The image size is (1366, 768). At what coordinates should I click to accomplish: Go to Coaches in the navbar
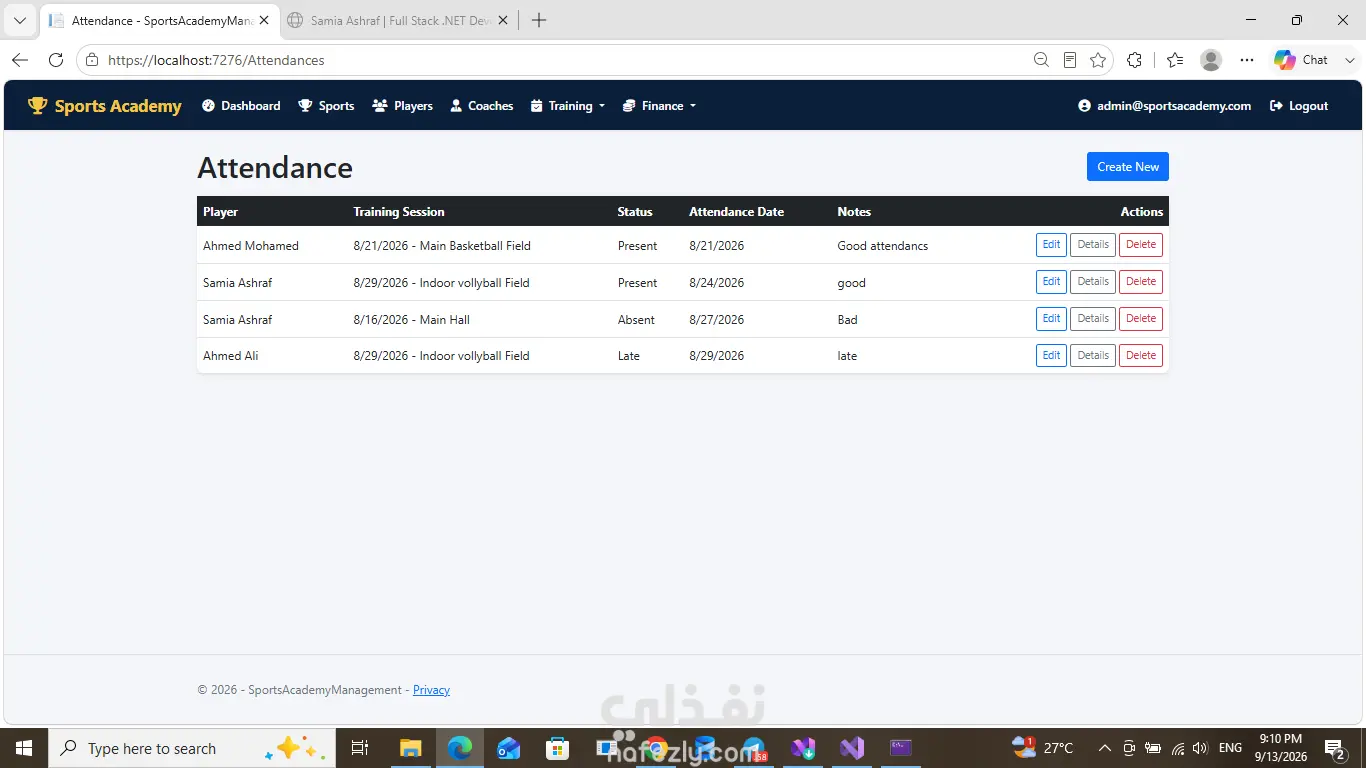[x=482, y=106]
